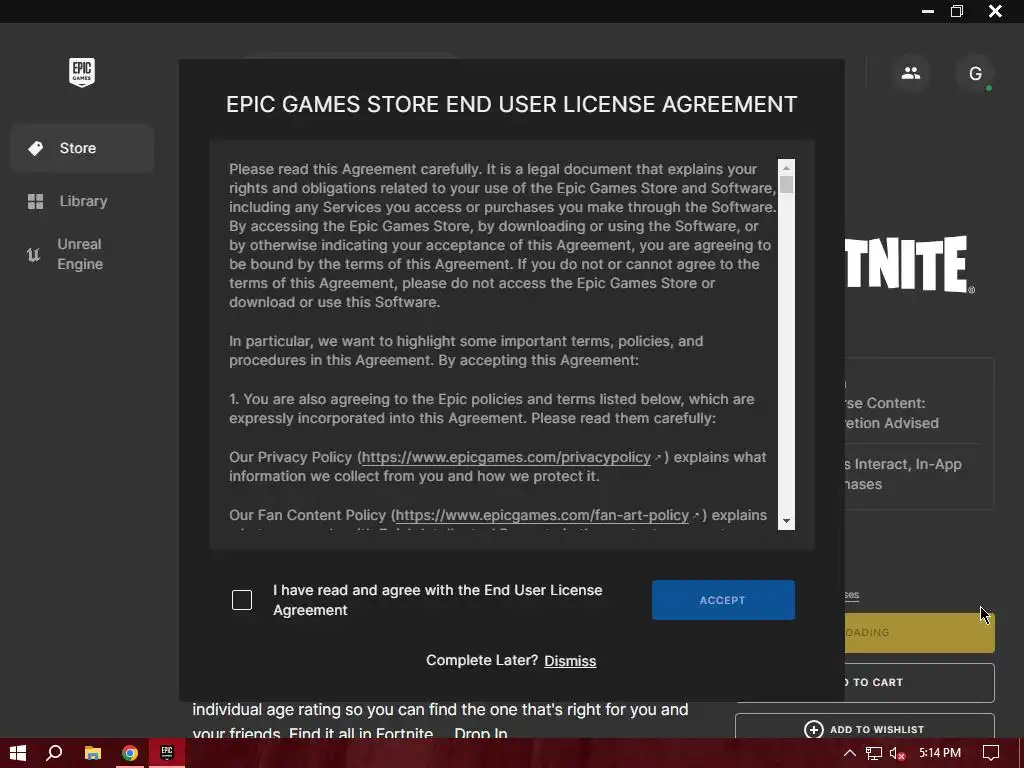Screen dimensions: 1024x768
Task: Open the Store section in sidebar
Action: [82, 148]
